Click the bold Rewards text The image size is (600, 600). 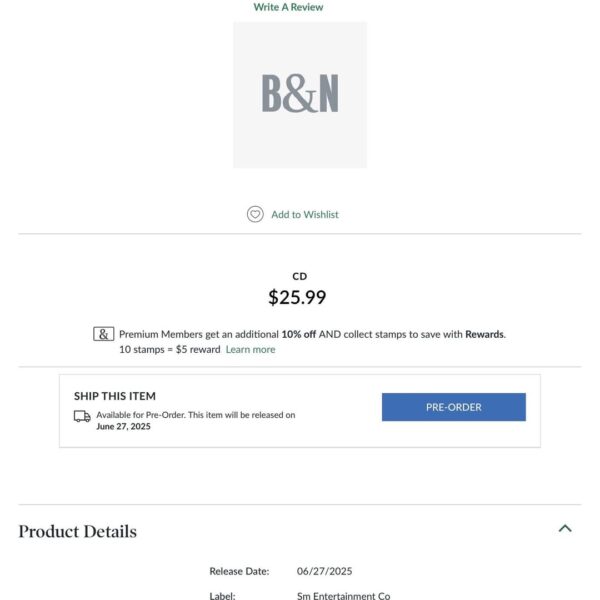click(x=484, y=334)
